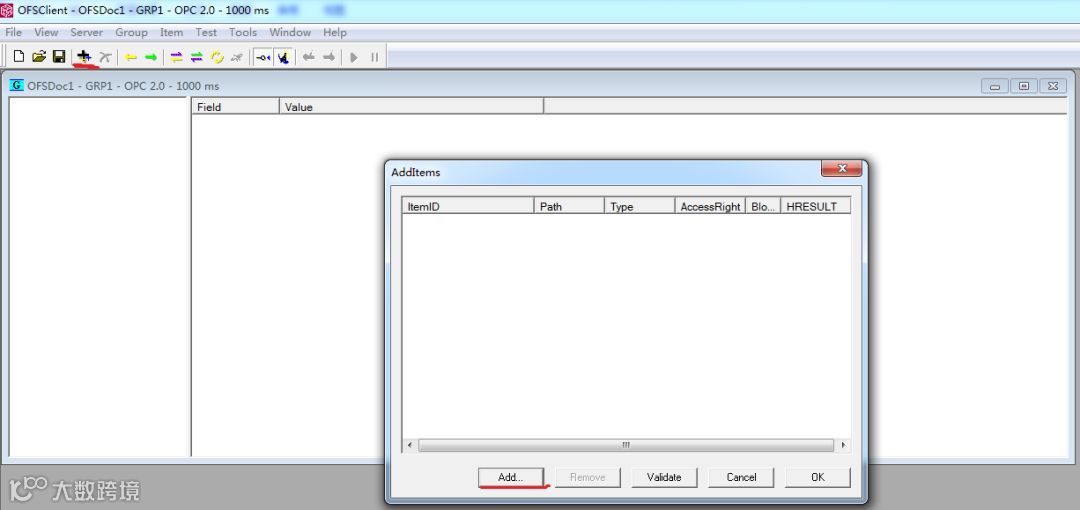Click Cancel in the AddItems dialog
Screen dimensions: 1080x510
(741, 477)
